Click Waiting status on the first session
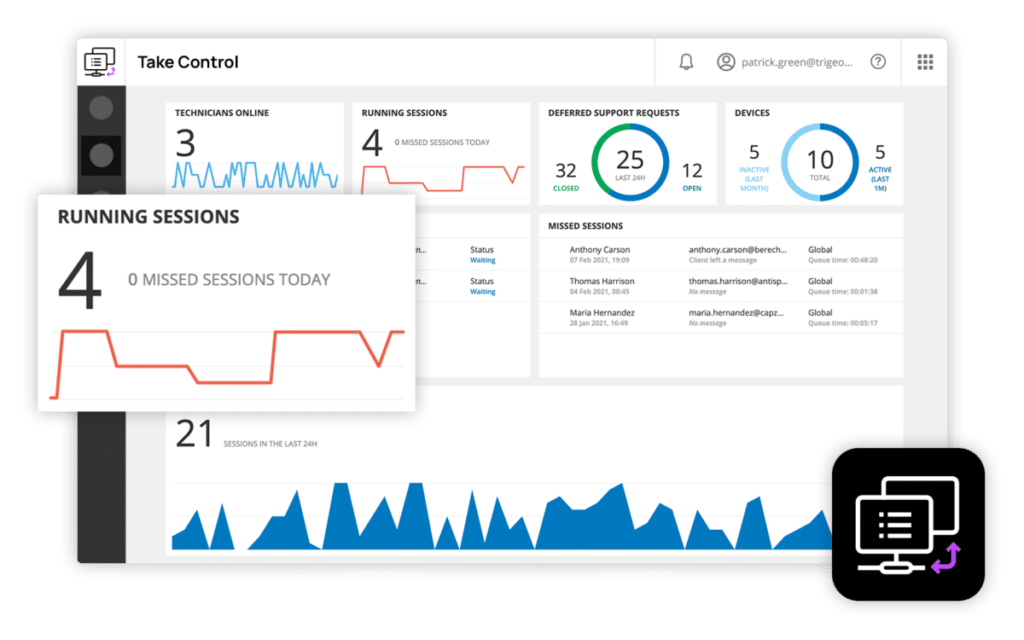 click(x=481, y=259)
